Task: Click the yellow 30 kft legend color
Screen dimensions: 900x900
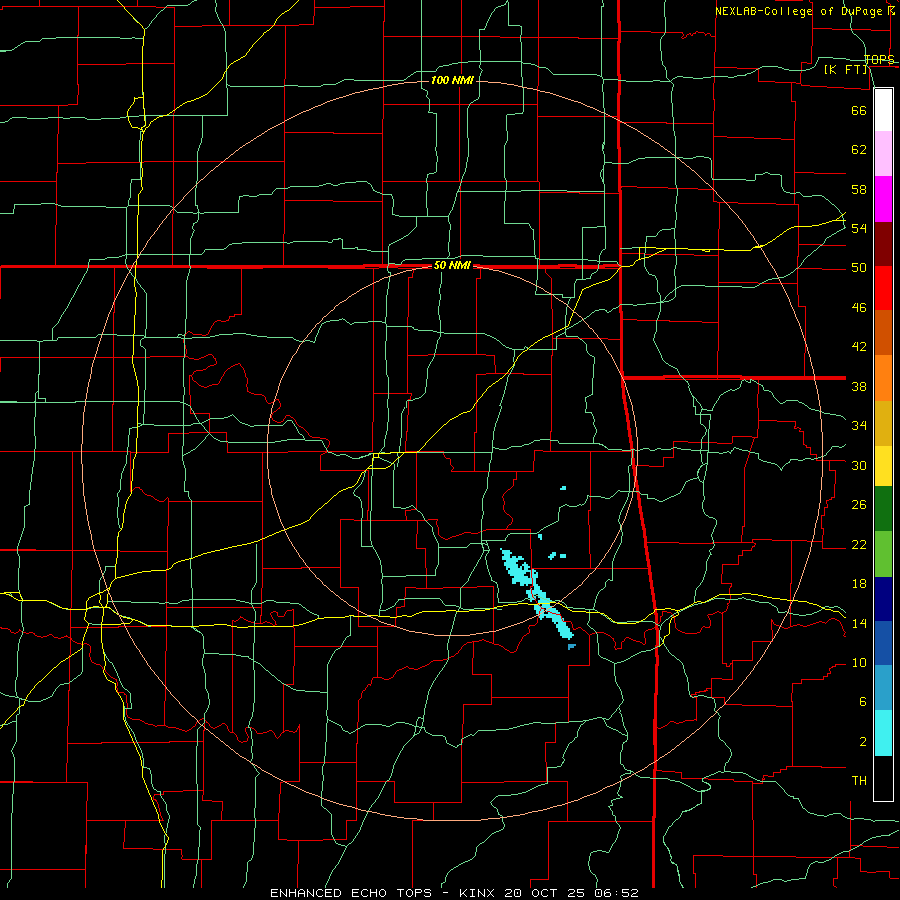Action: tap(883, 466)
